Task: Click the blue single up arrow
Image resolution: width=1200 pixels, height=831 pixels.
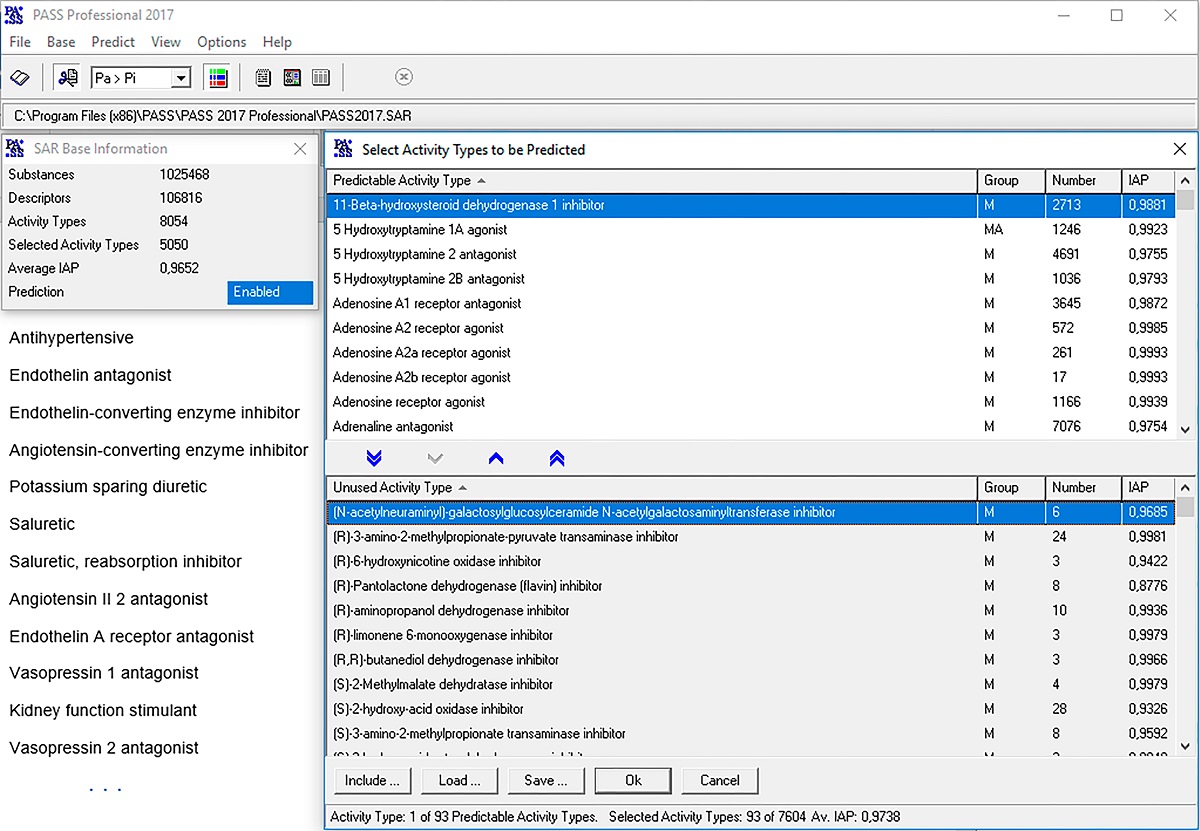Action: click(496, 459)
